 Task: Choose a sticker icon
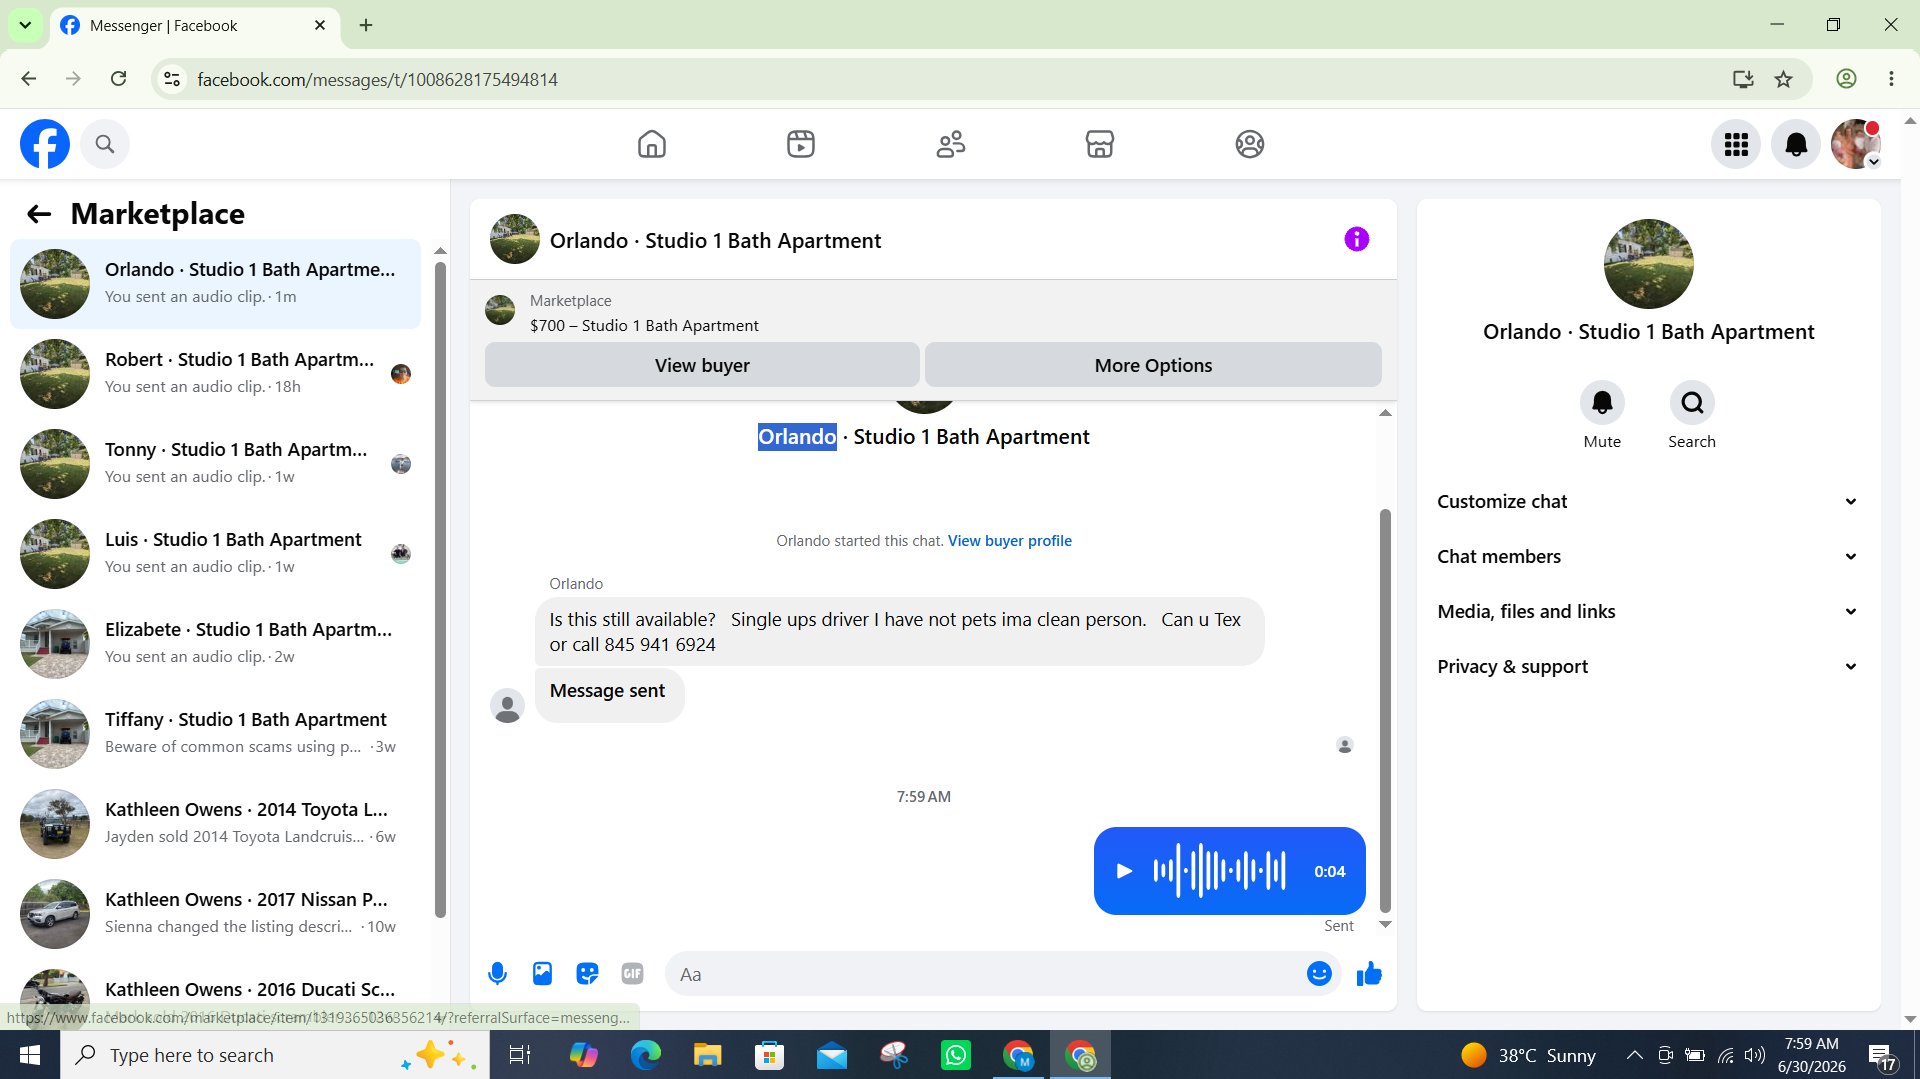click(x=587, y=973)
